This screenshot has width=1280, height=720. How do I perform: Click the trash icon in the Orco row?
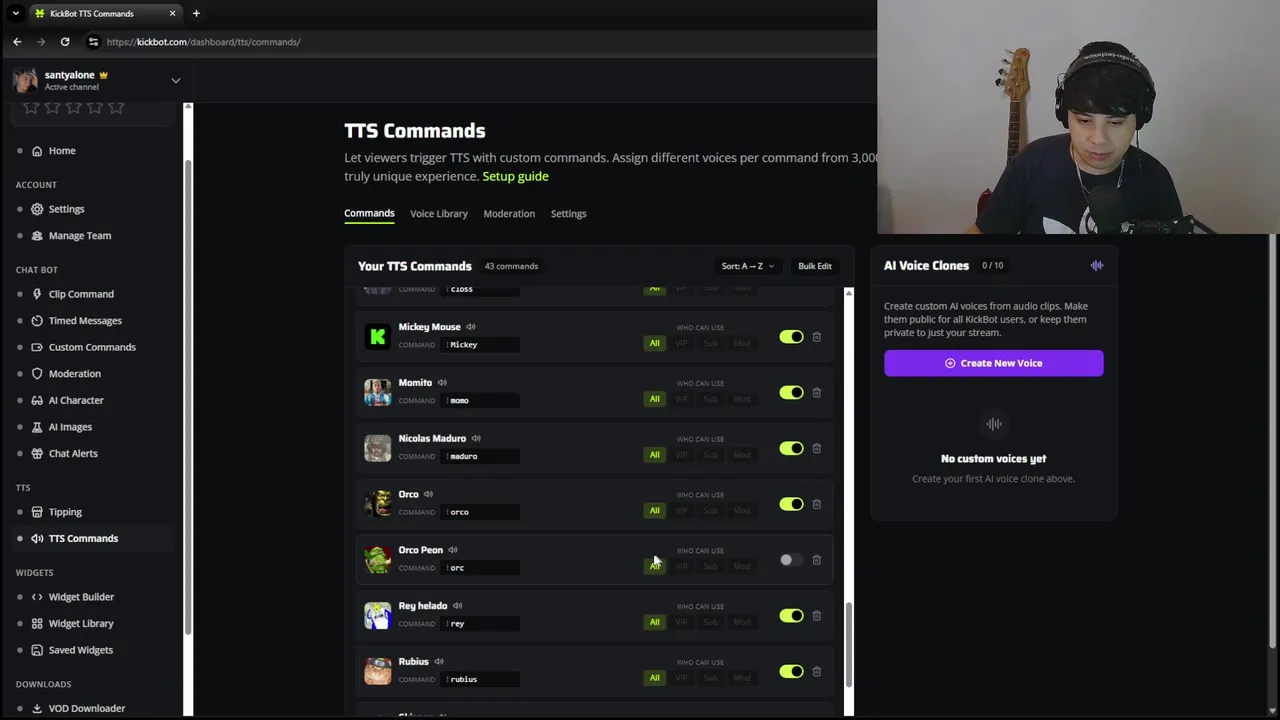(x=816, y=504)
